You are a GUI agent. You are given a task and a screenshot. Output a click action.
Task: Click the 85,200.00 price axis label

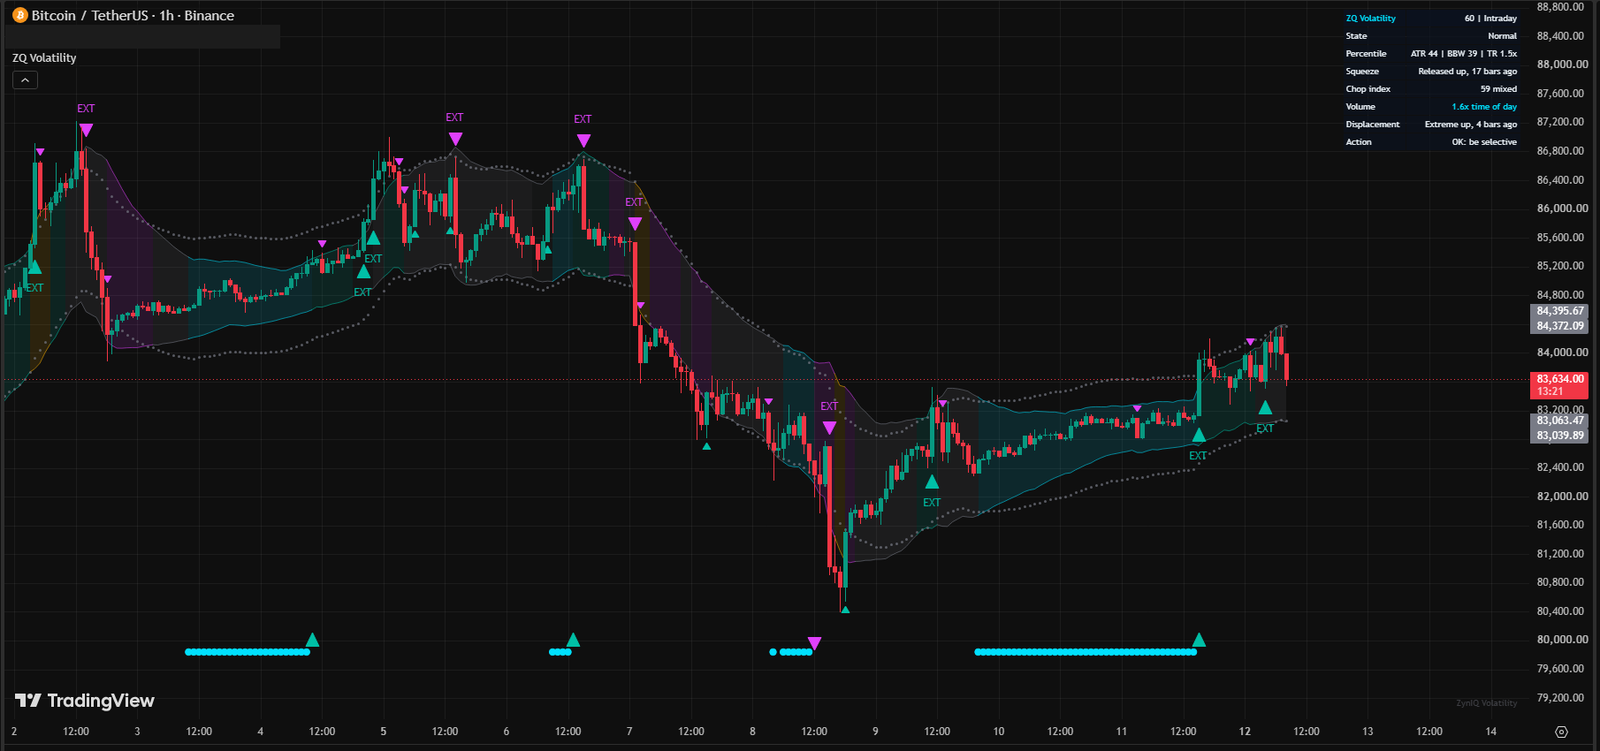pyautogui.click(x=1560, y=267)
